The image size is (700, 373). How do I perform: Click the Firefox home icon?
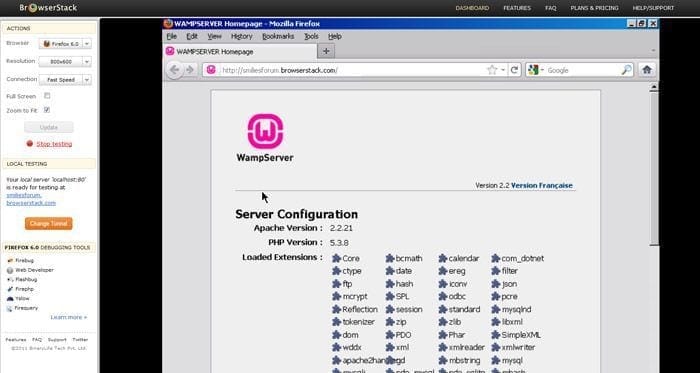tap(647, 70)
